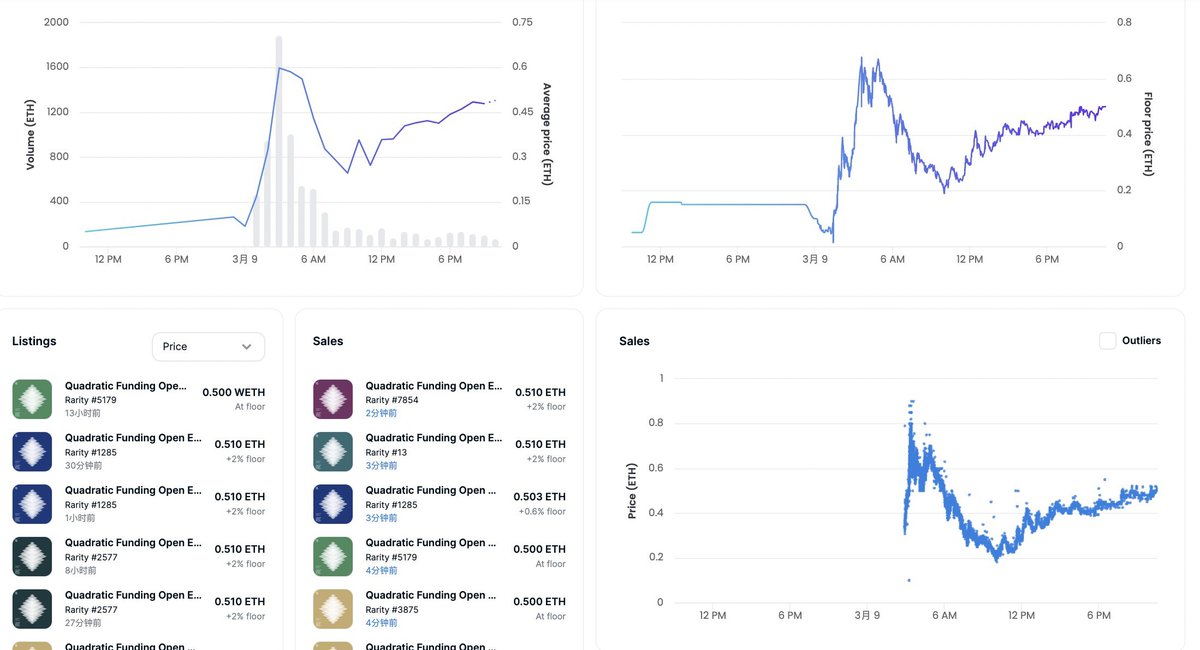Viewport: 1200px width, 650px height.
Task: Open thumbnail of listing Rarity #2577 listed 27分钟前
Action: pyautogui.click(x=32, y=609)
